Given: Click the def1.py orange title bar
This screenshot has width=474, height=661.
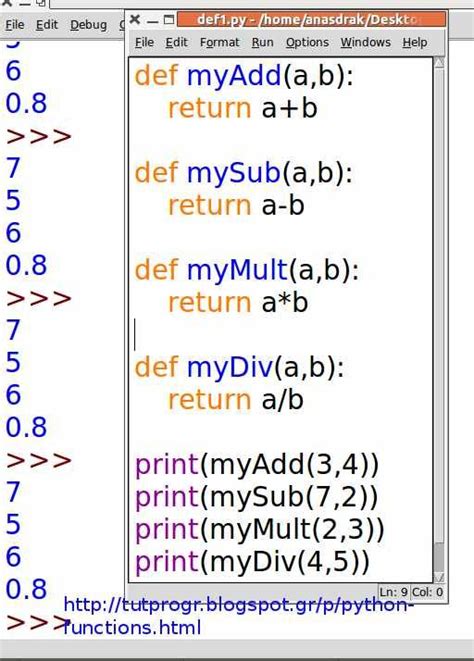Looking at the screenshot, I should [311, 19].
